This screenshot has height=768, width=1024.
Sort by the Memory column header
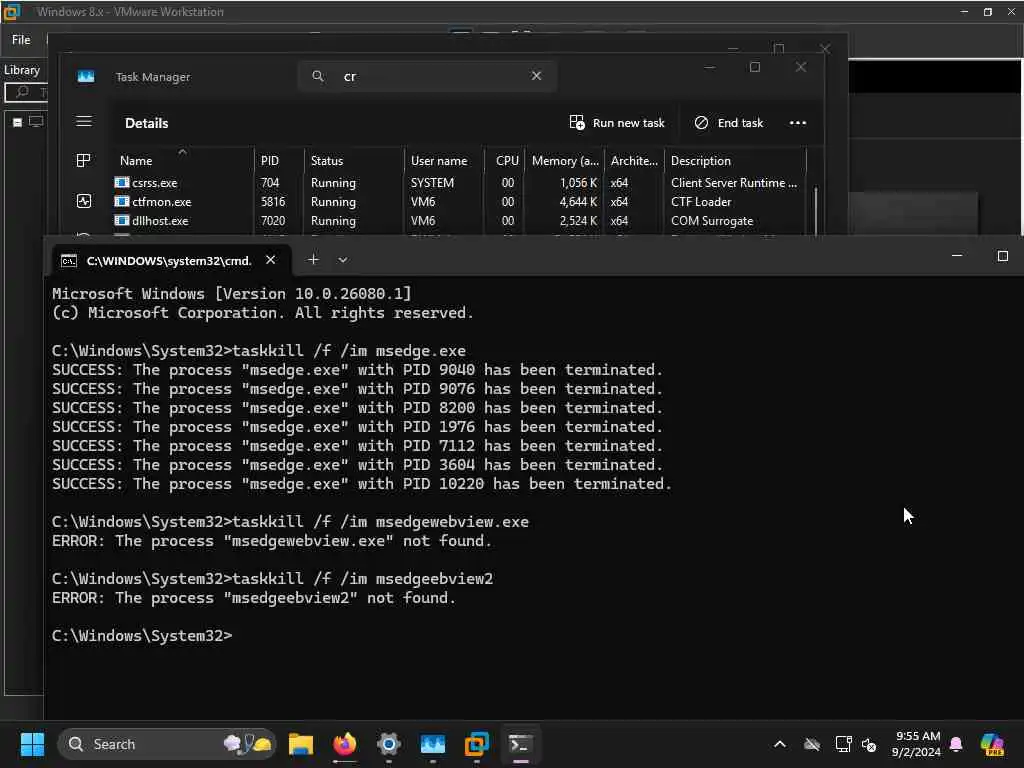tap(565, 161)
